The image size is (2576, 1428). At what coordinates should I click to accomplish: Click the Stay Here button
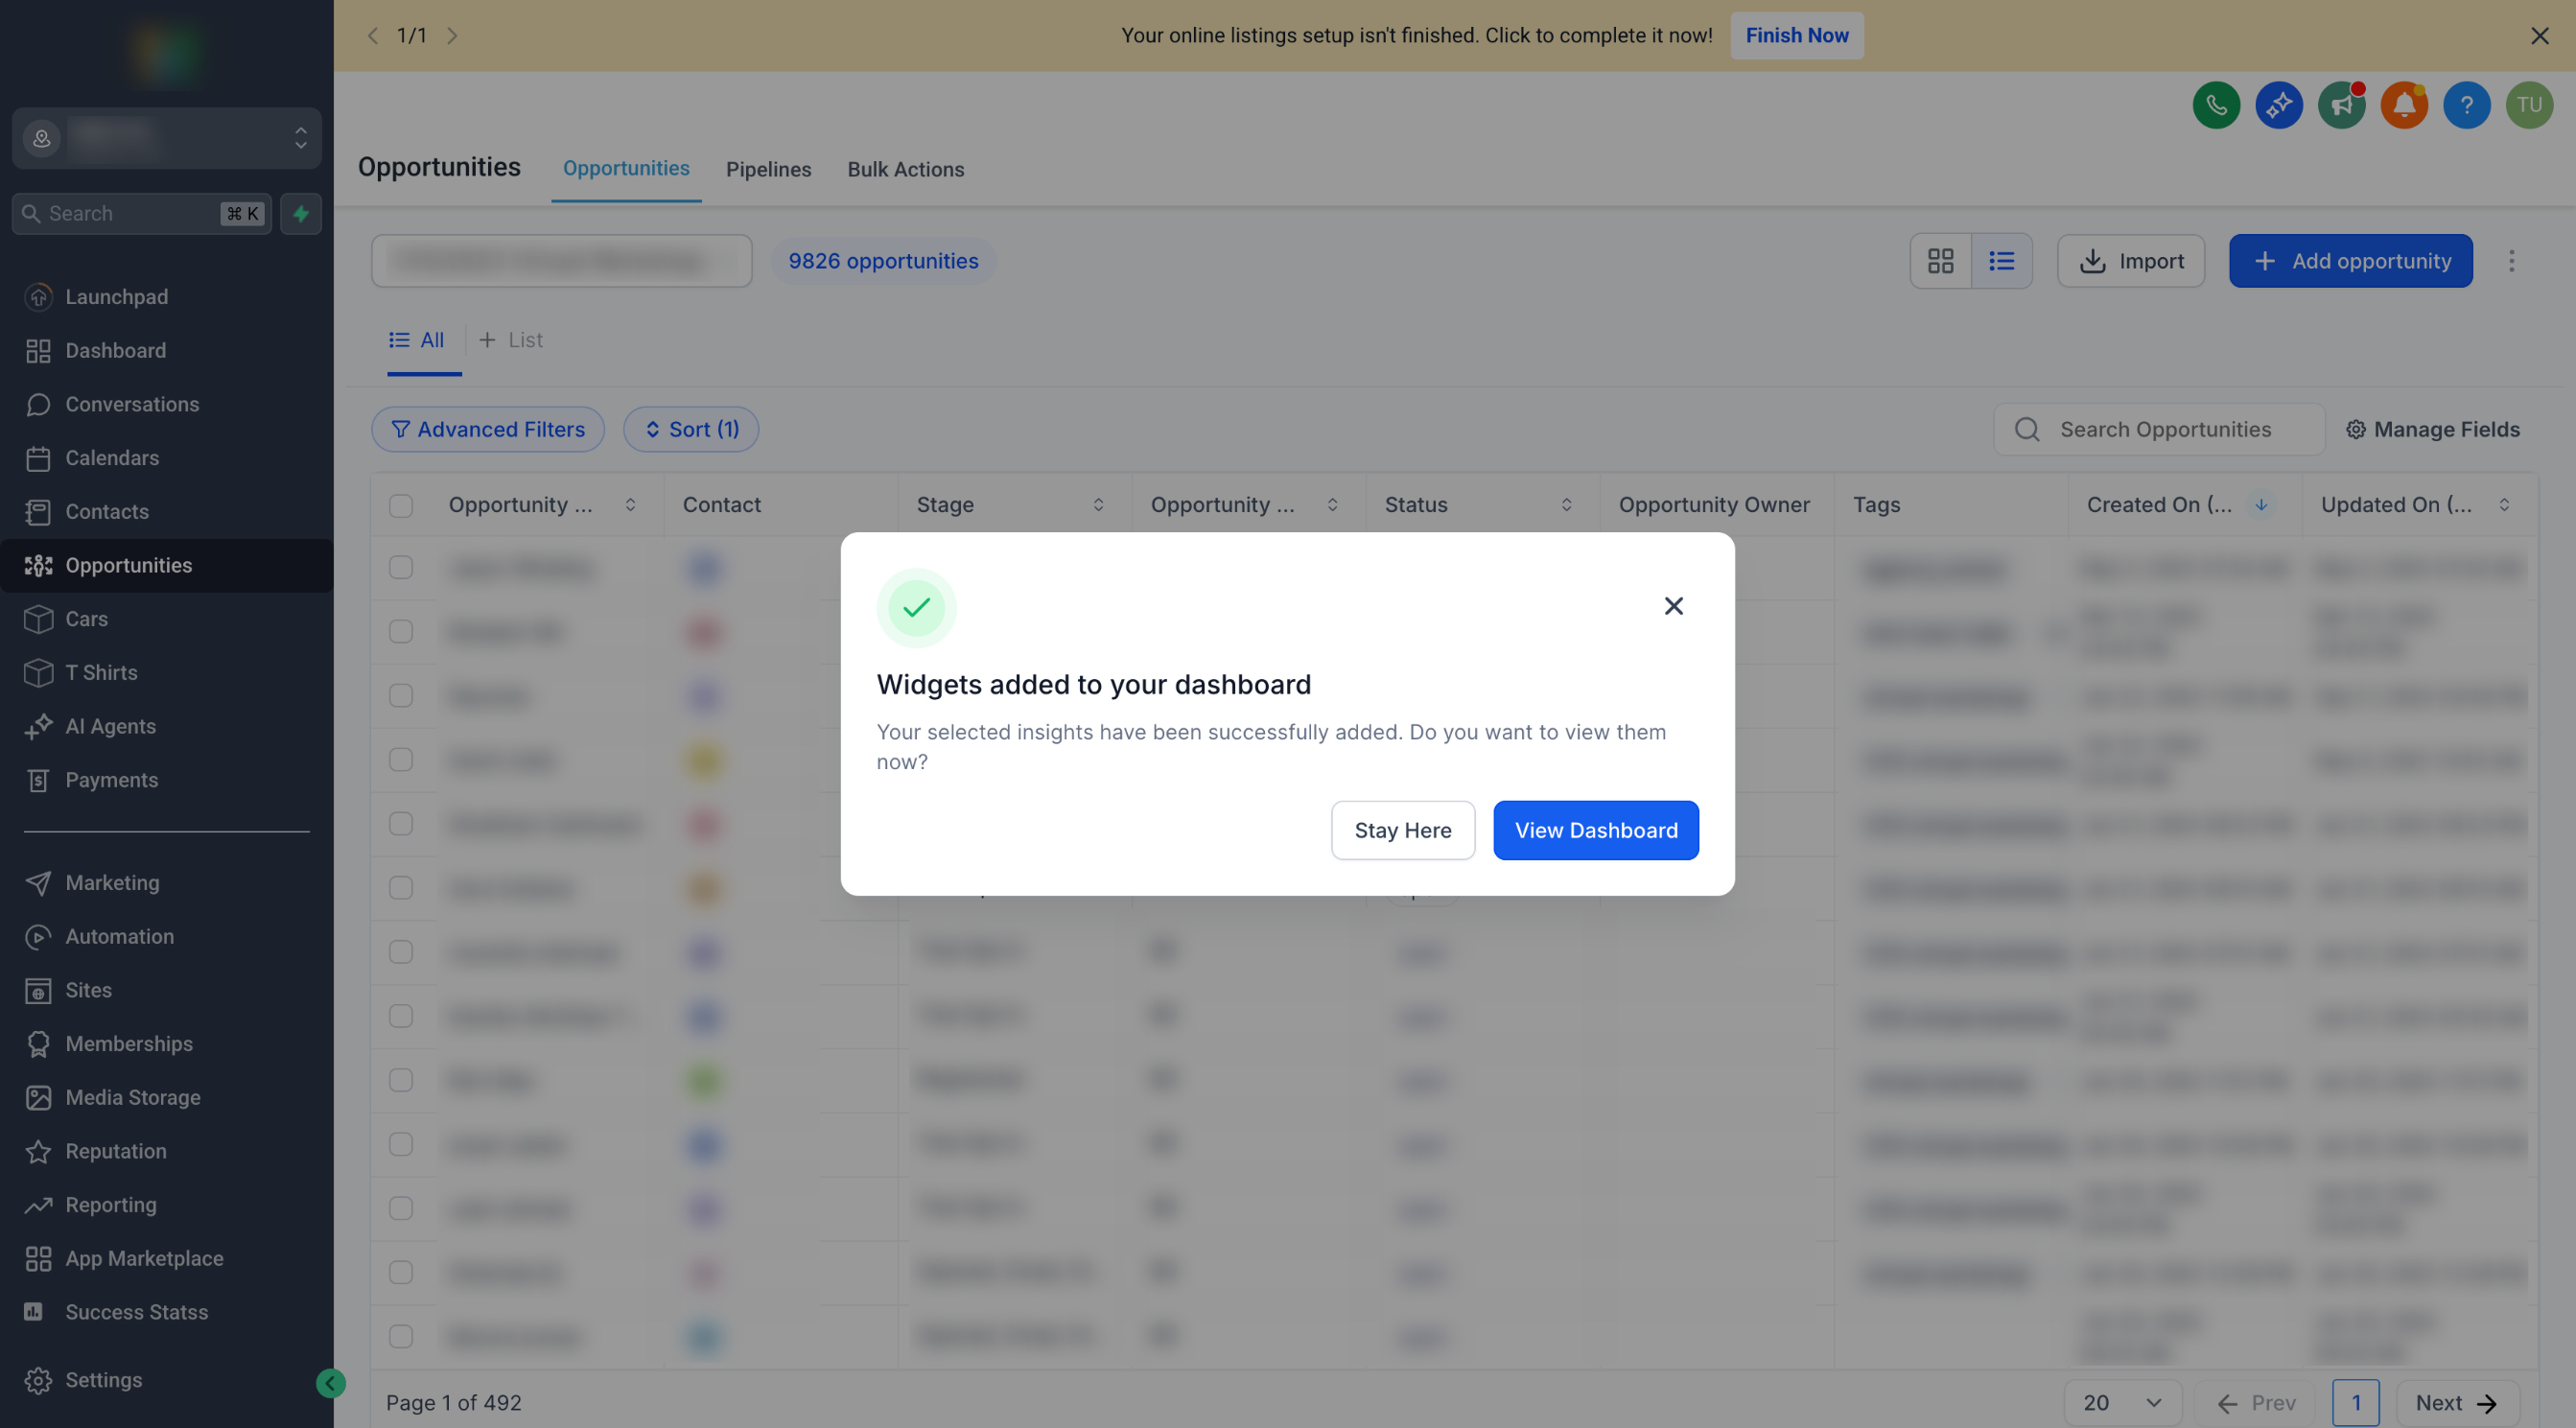pos(1402,830)
